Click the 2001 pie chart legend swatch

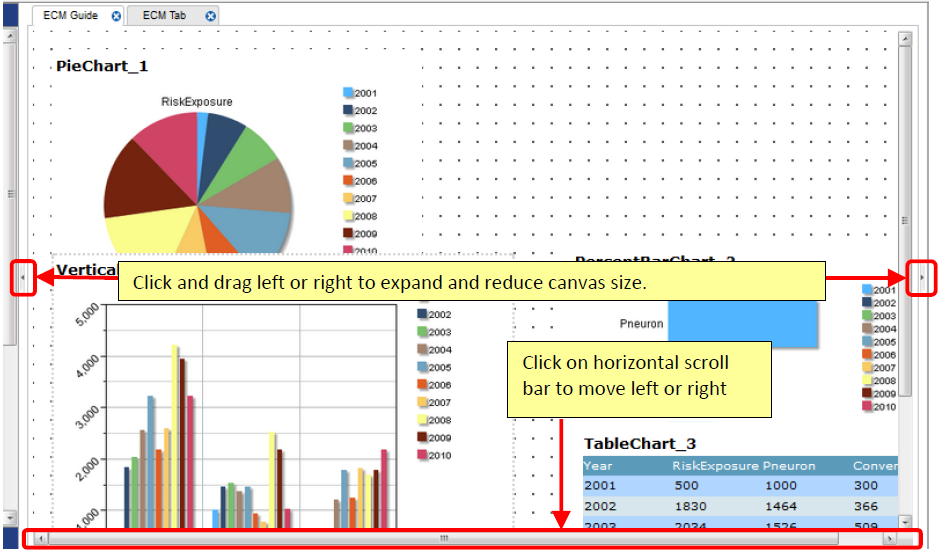348,92
